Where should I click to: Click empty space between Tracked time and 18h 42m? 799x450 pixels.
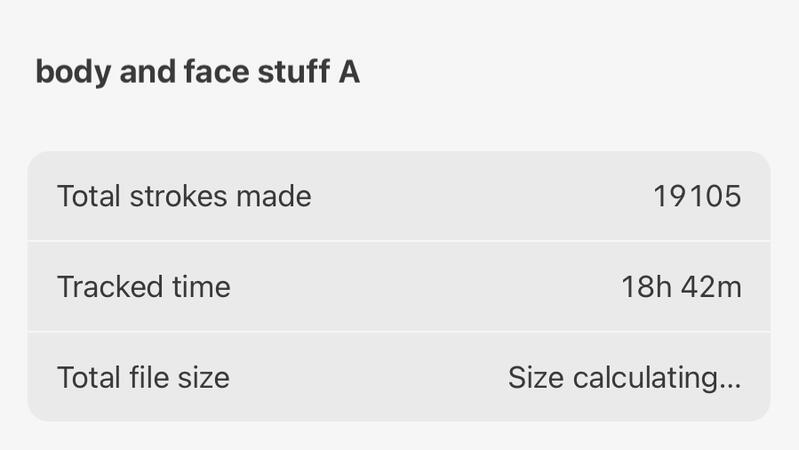[x=420, y=287]
